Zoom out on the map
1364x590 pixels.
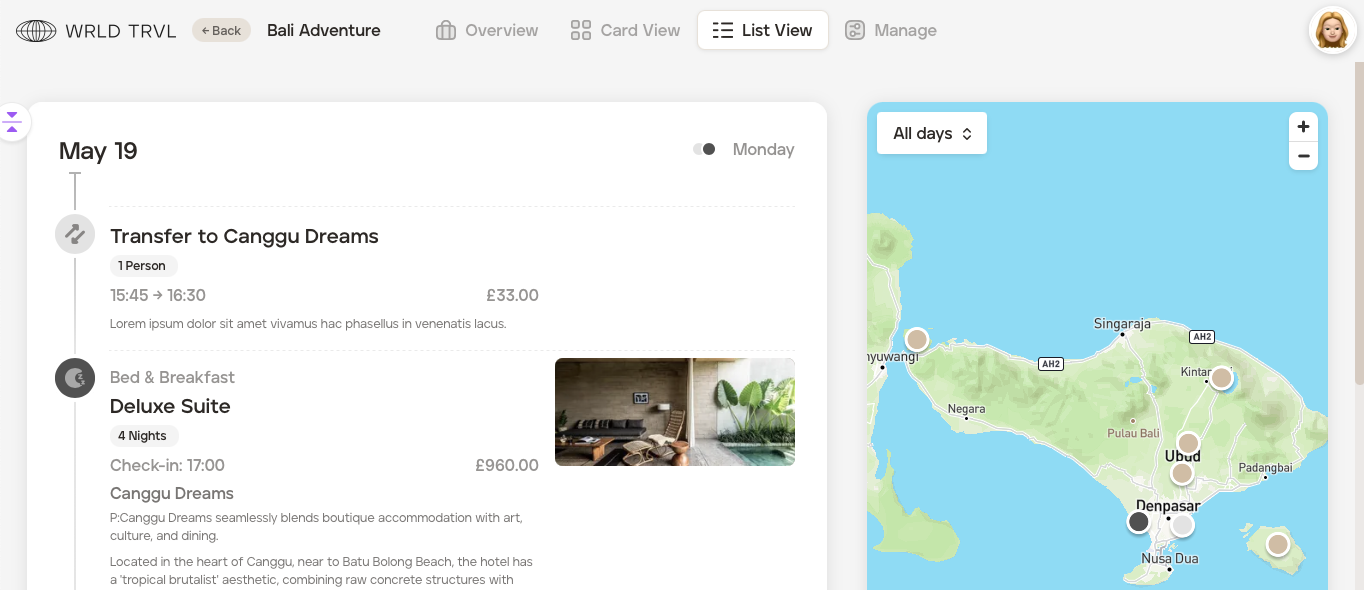1303,156
